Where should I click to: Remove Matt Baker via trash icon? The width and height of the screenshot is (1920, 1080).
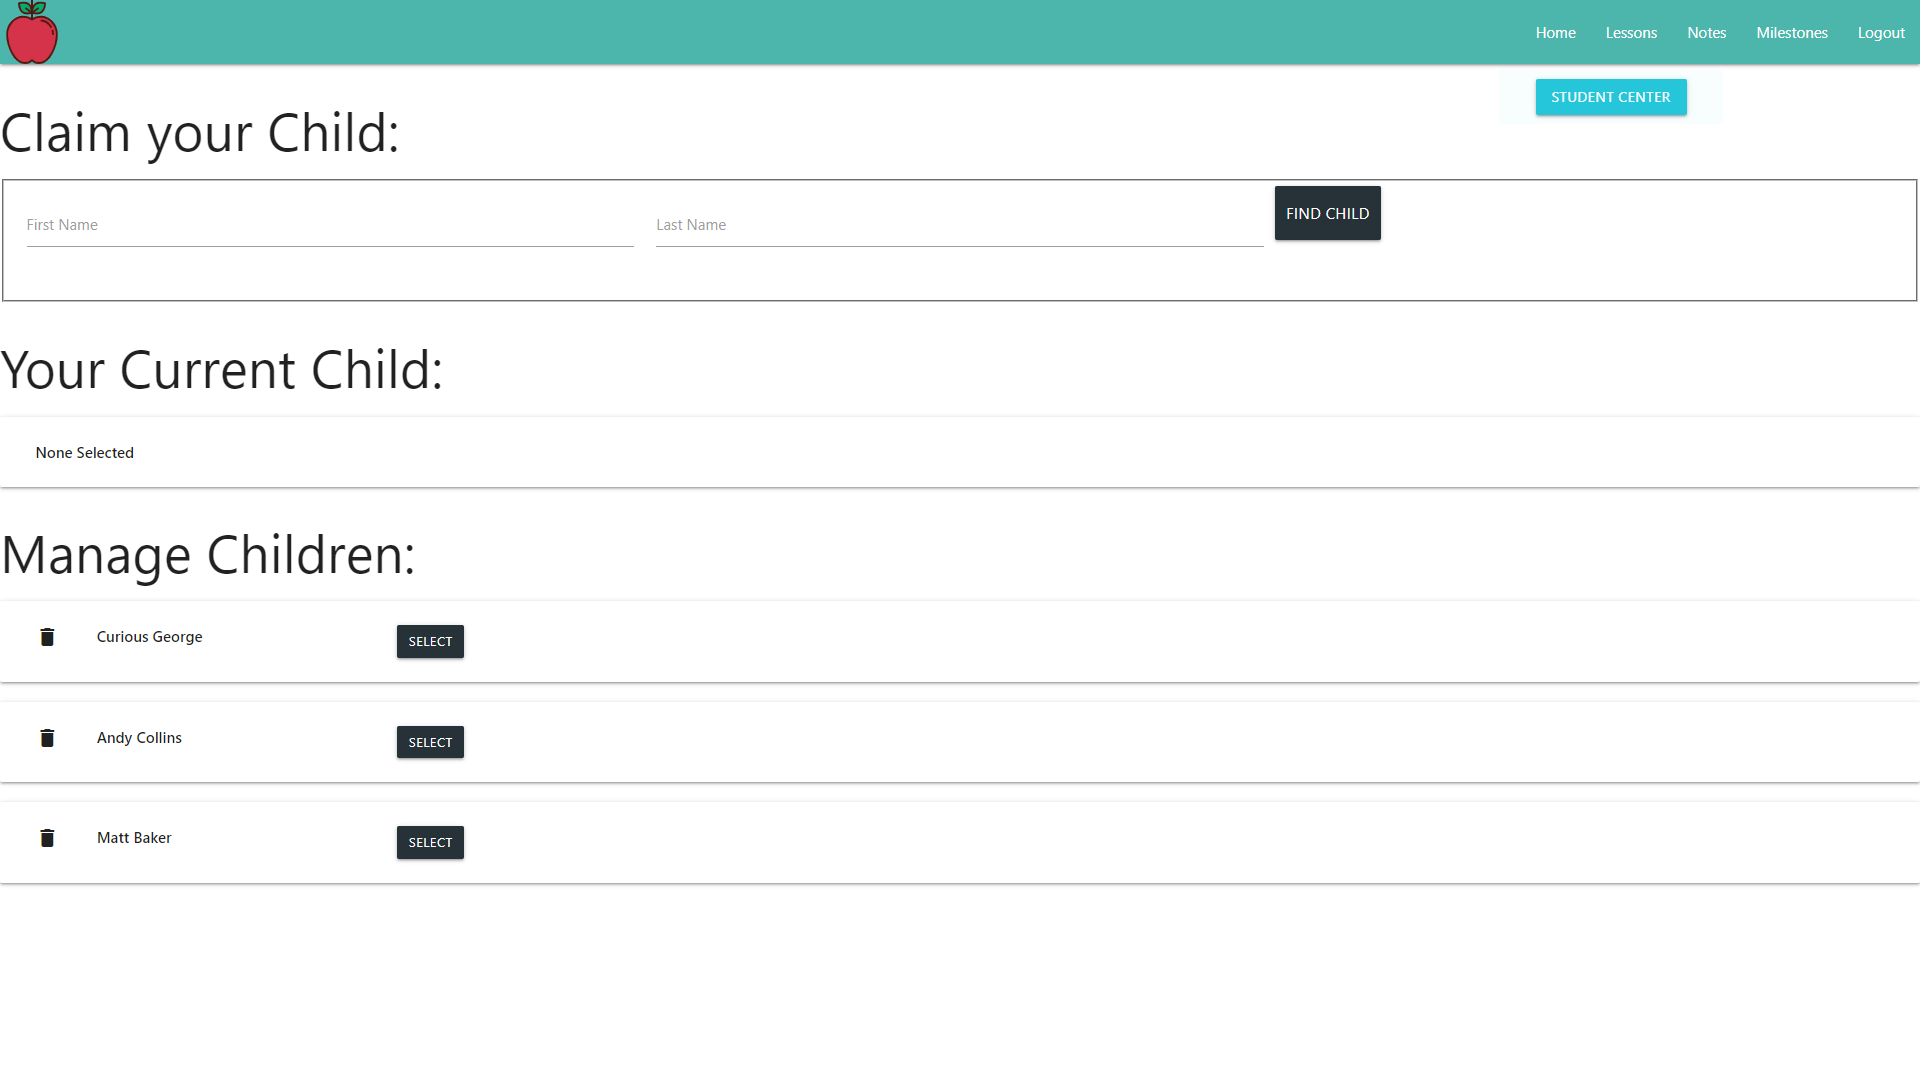point(47,838)
